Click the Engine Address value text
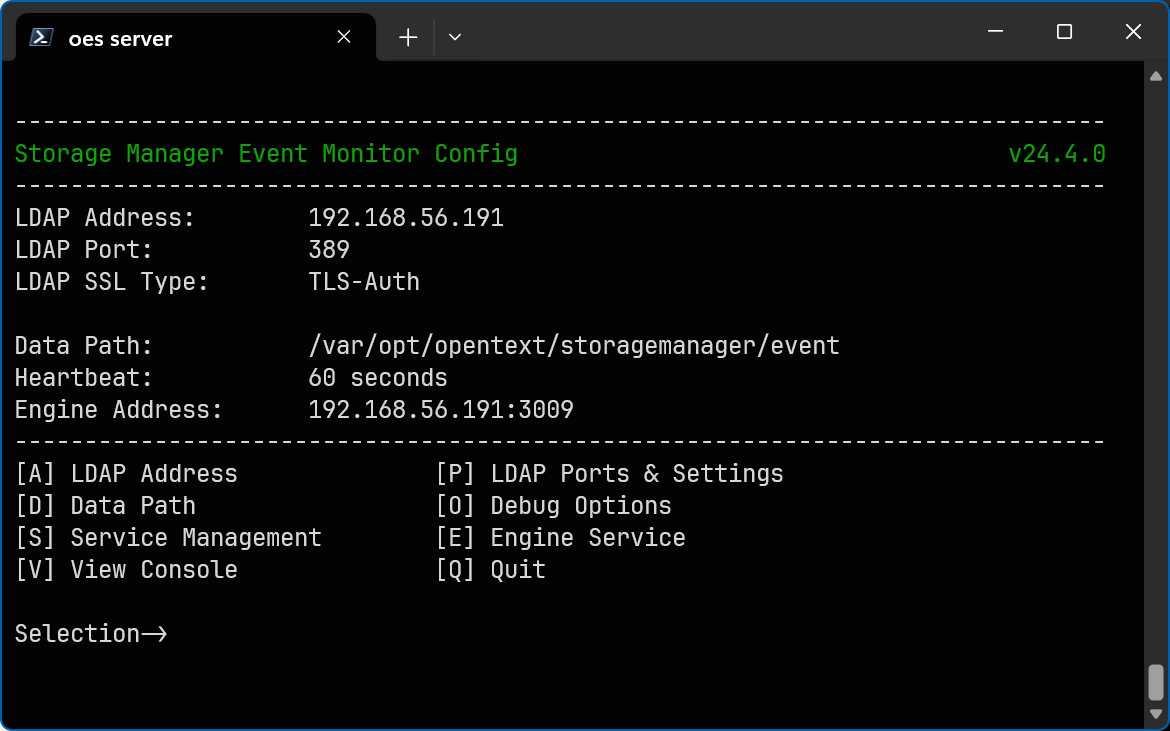The image size is (1170, 731). (440, 409)
